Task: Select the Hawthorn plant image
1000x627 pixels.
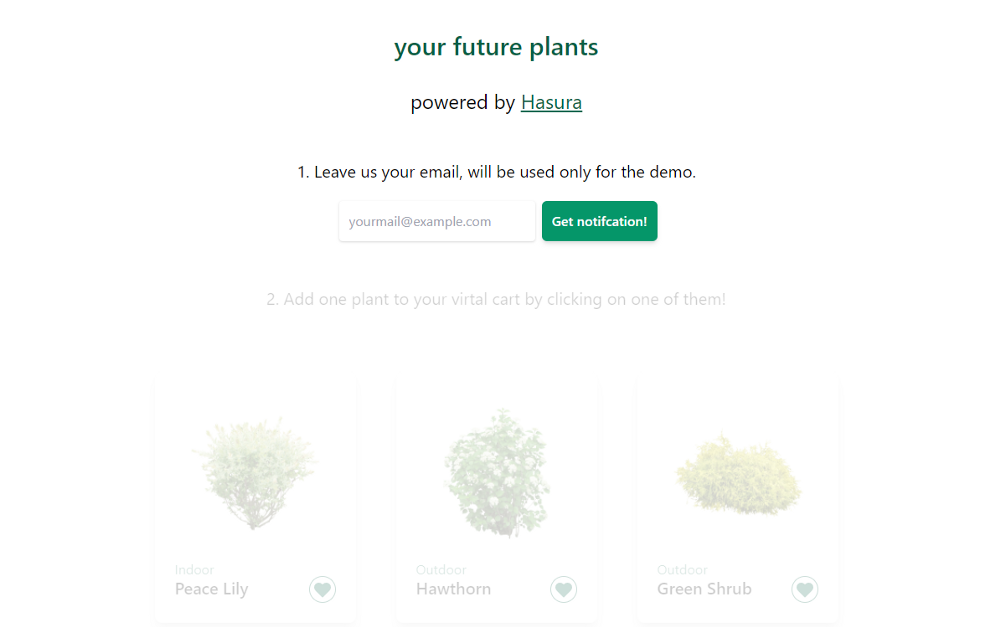Action: click(497, 473)
